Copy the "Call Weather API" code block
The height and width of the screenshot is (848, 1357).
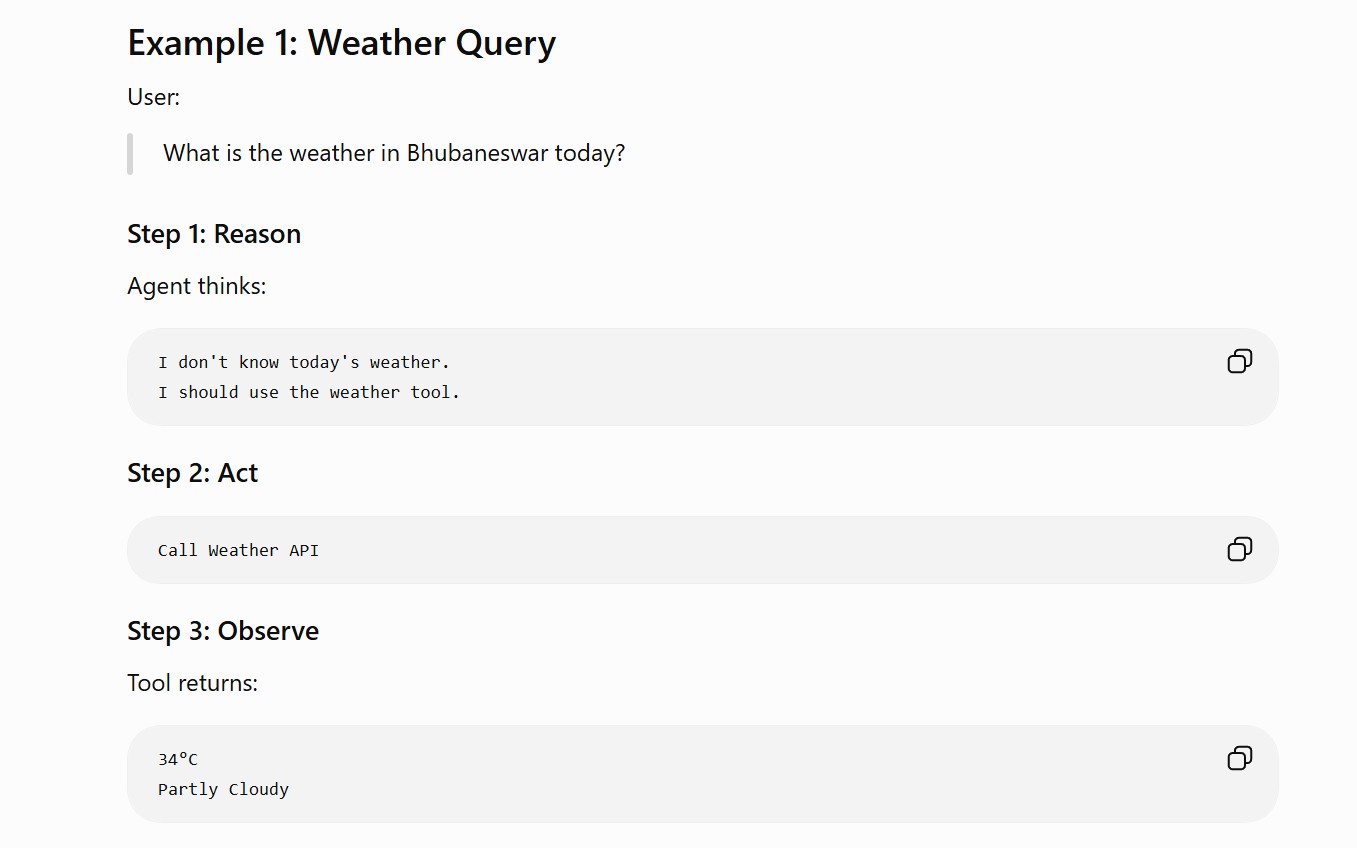click(x=1239, y=549)
